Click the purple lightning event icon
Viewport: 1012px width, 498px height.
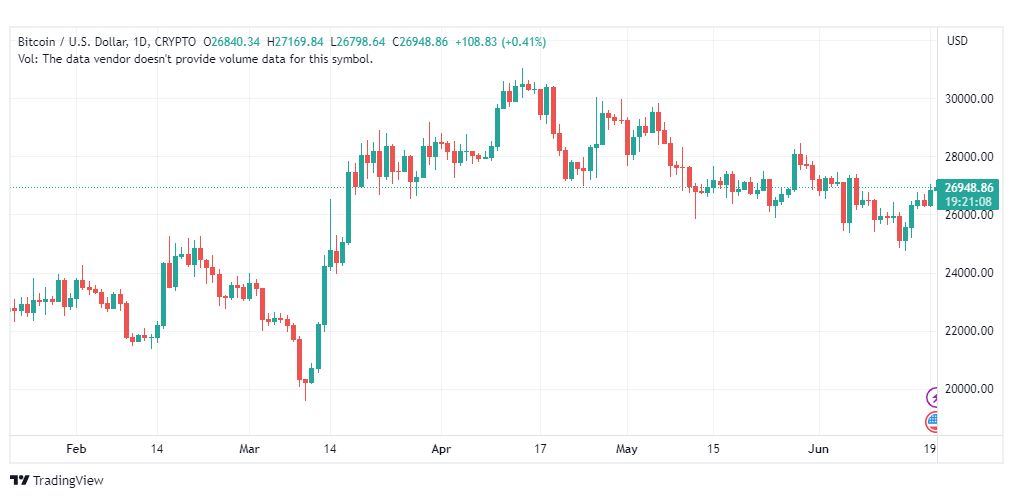tap(934, 398)
